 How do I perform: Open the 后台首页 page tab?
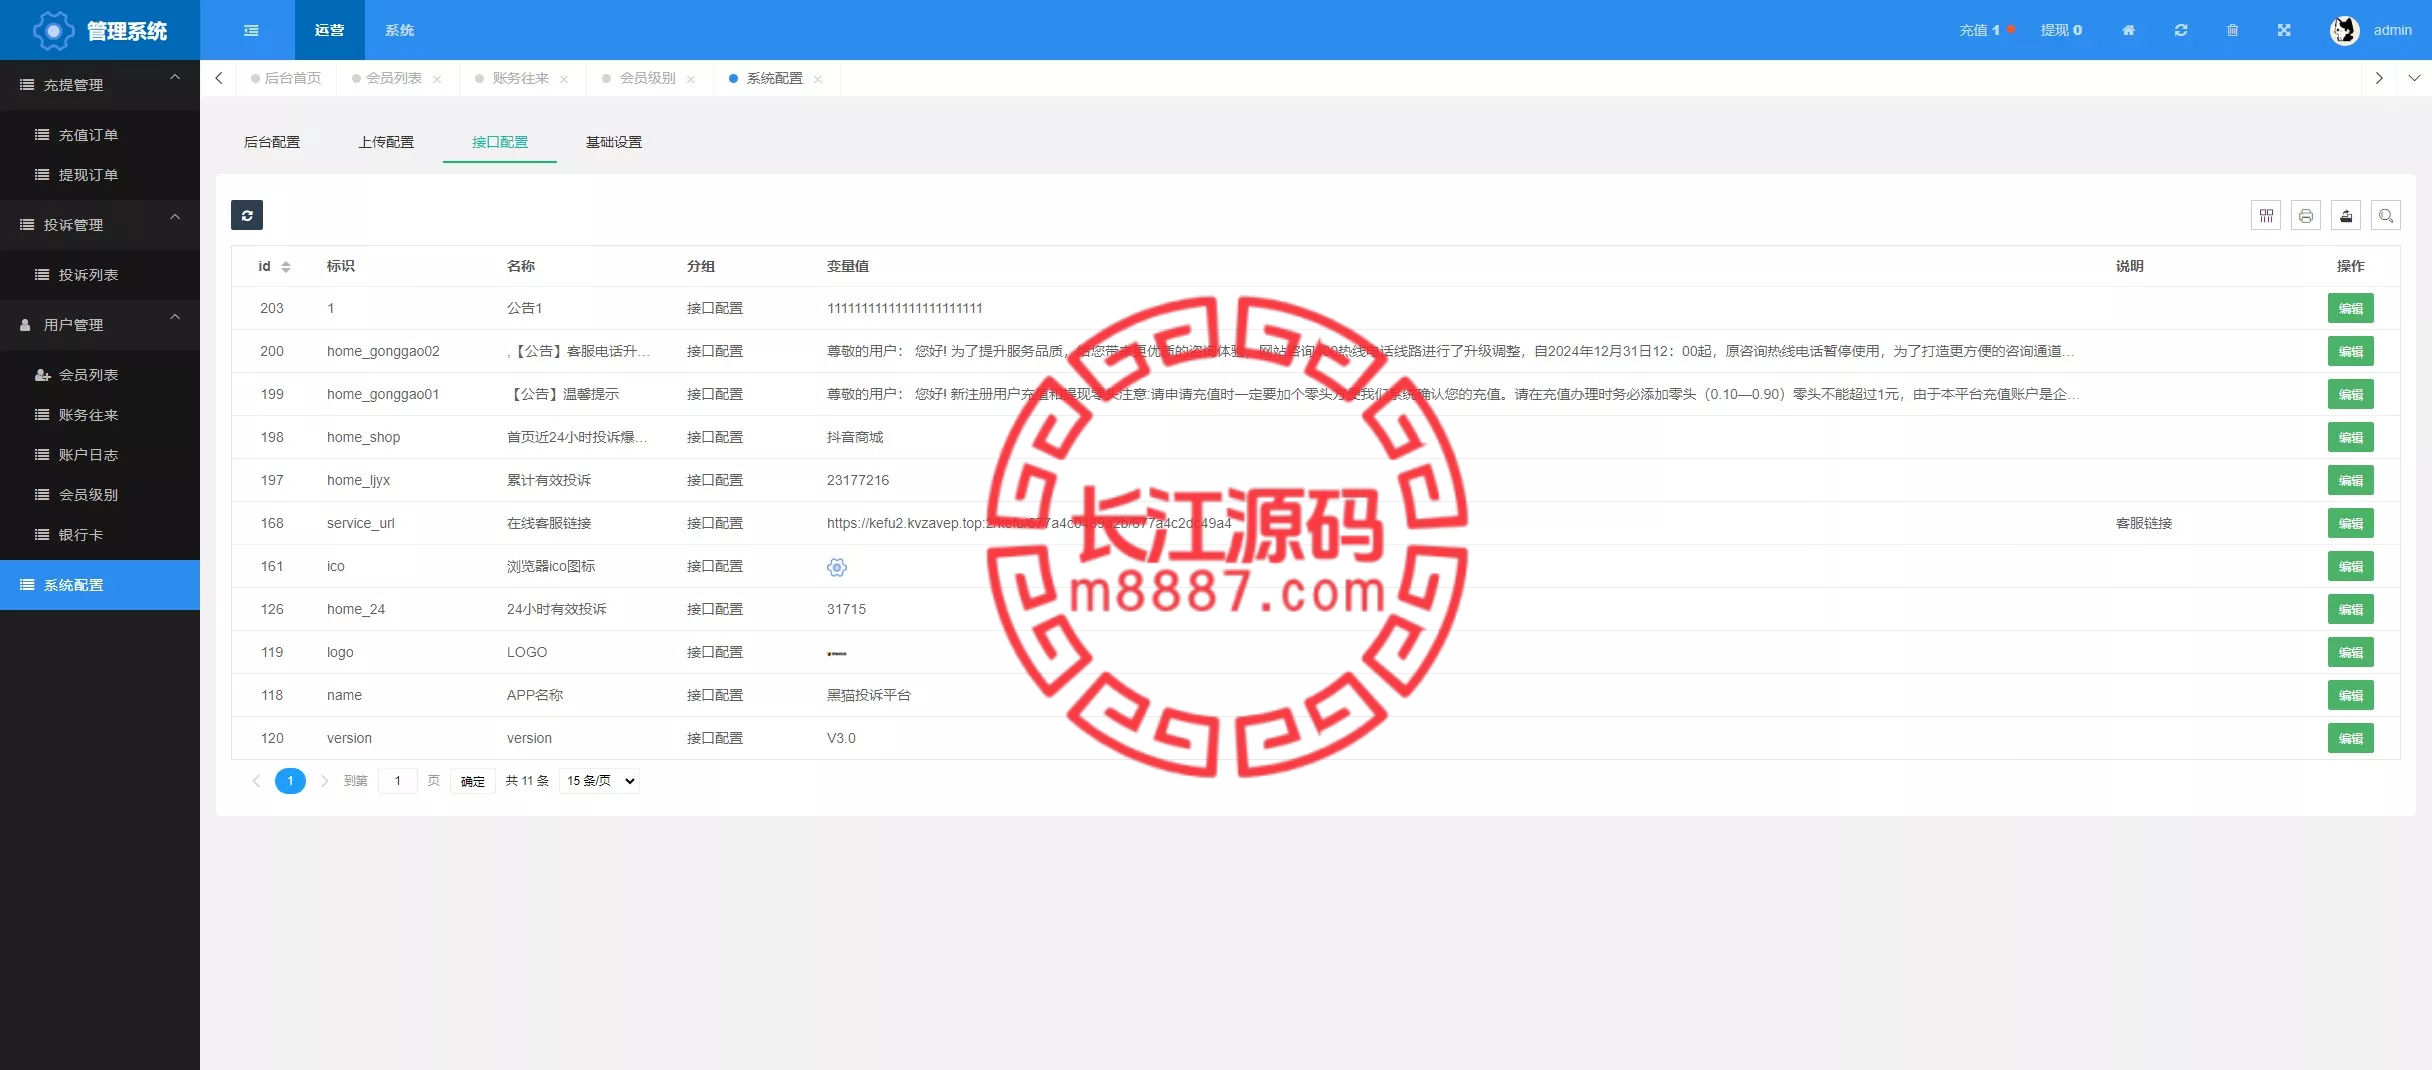coord(286,78)
